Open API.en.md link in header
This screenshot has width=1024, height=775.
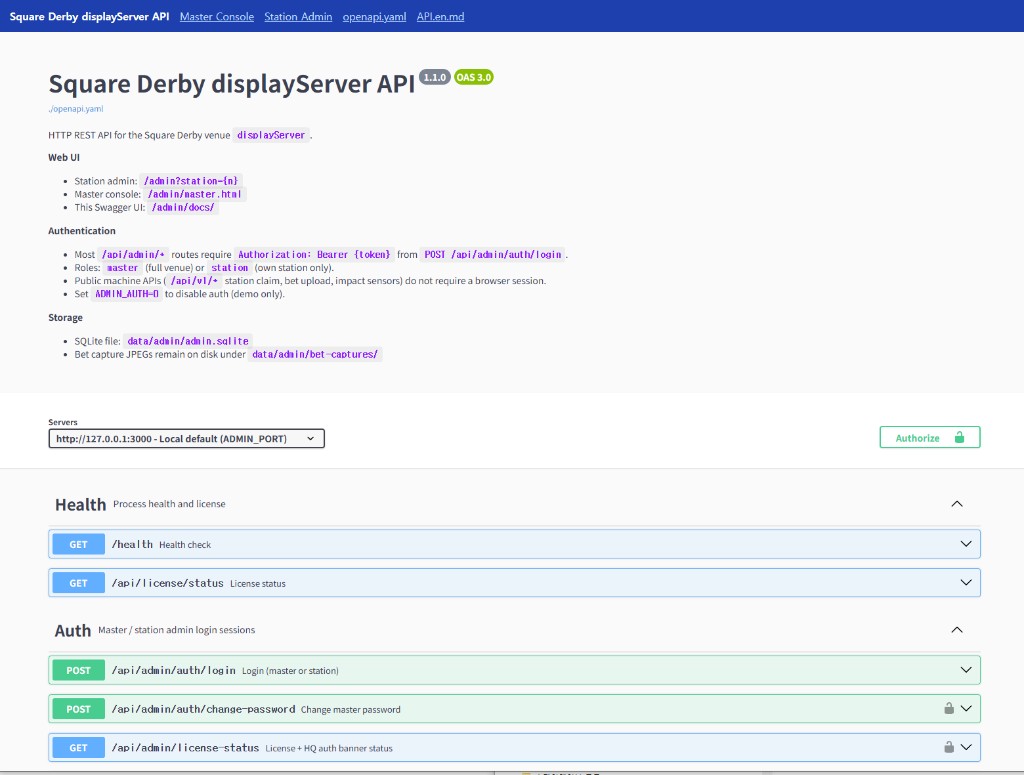[x=440, y=16]
